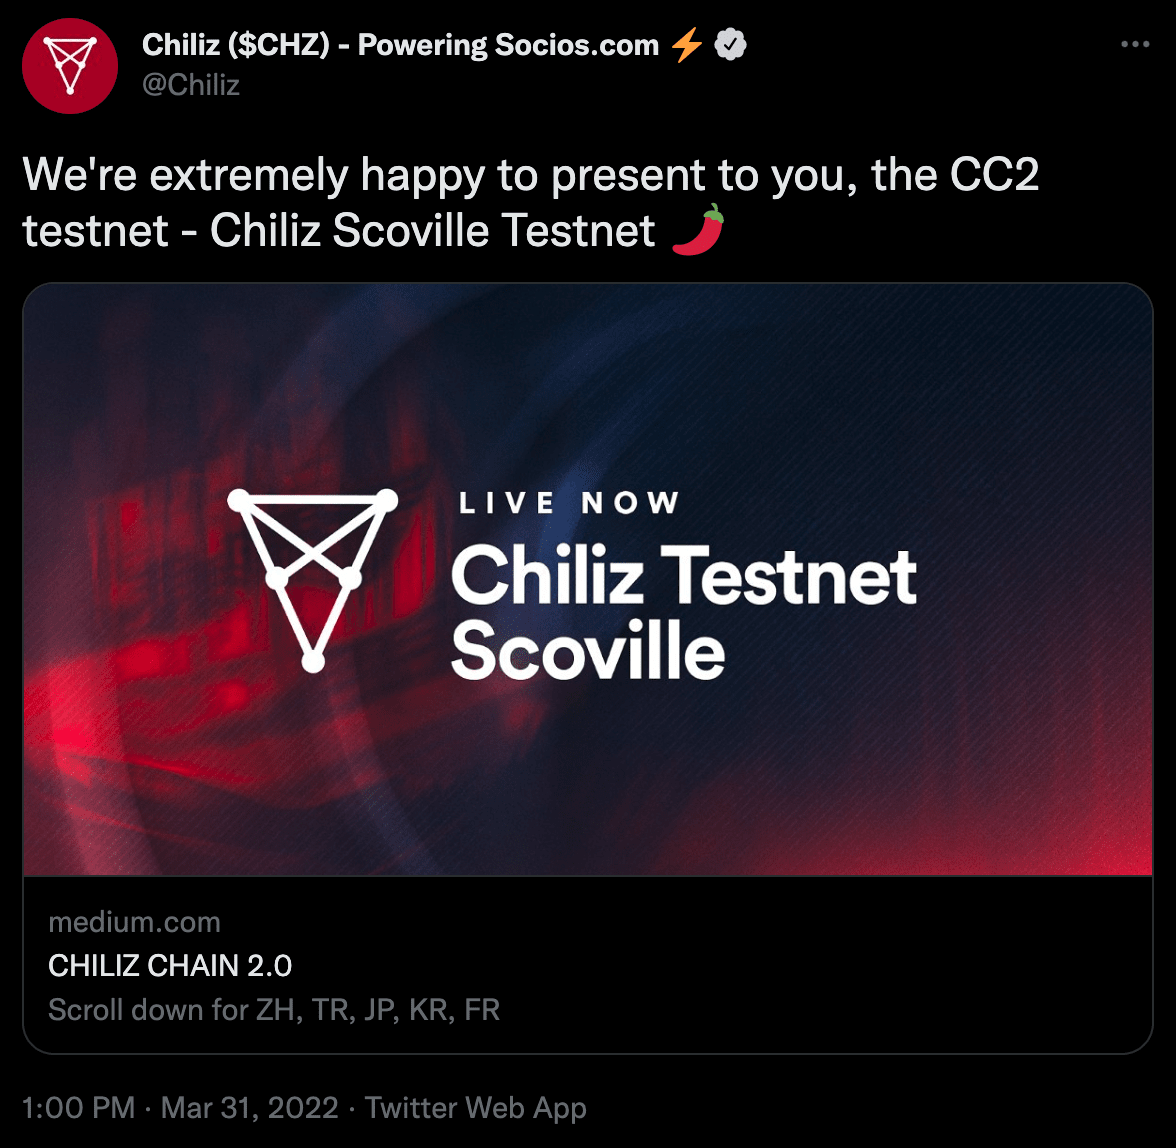Open the @Chiliz handle link

click(x=191, y=85)
